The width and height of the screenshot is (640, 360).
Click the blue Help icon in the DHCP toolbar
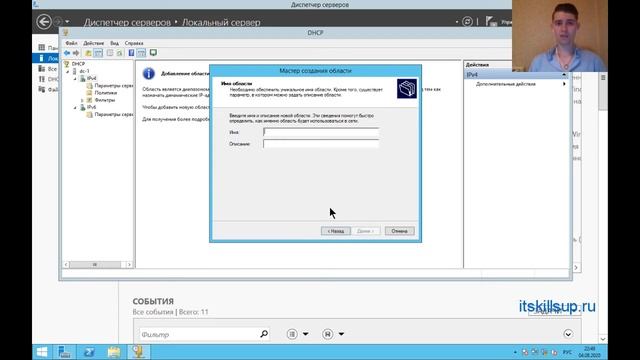pyautogui.click(x=131, y=53)
